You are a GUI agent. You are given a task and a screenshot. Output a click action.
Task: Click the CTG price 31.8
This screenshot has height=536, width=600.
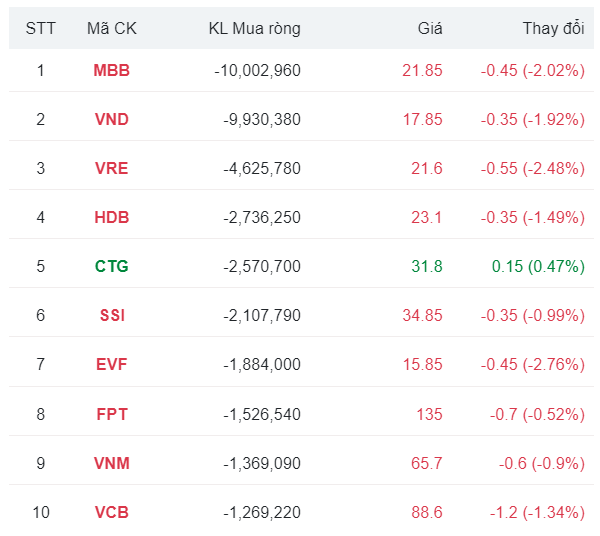tap(427, 266)
